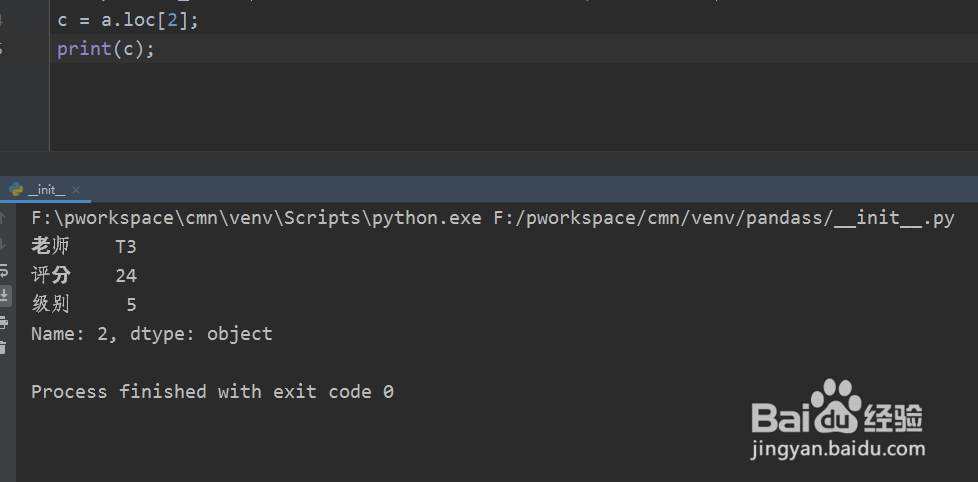
Task: Click the jingyan.baidu.com watermark text
Action: click(840, 449)
